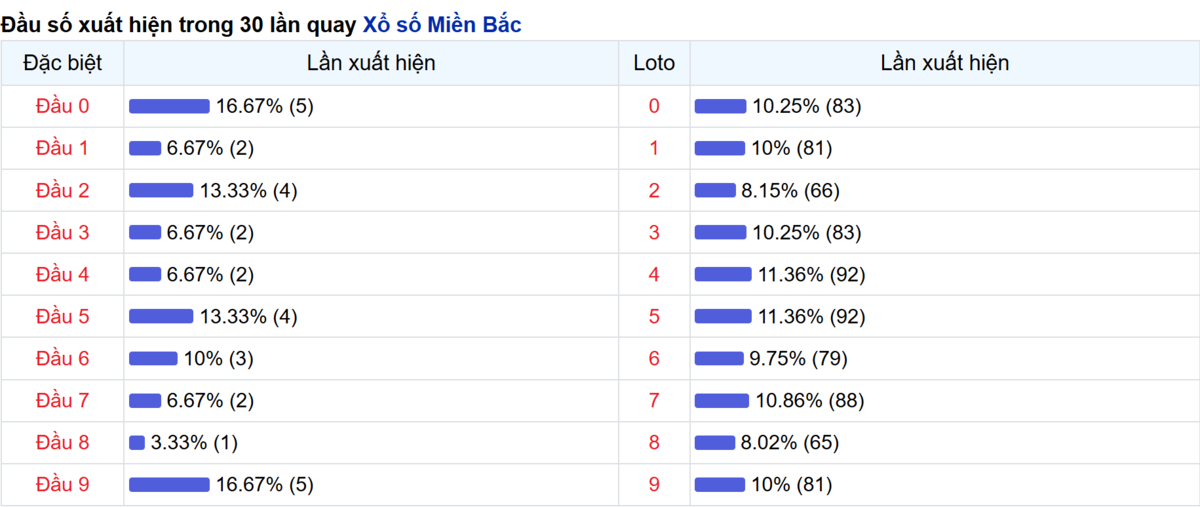Select Loto 4 11.36% (92) bar
Image resolution: width=1200 pixels, height=507 pixels.
723,274
